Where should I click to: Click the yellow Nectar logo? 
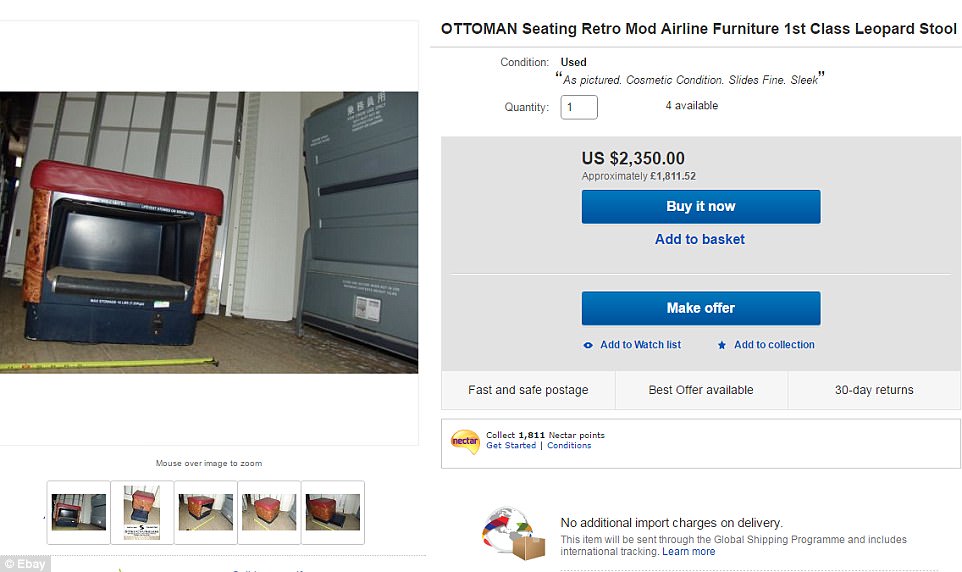465,440
